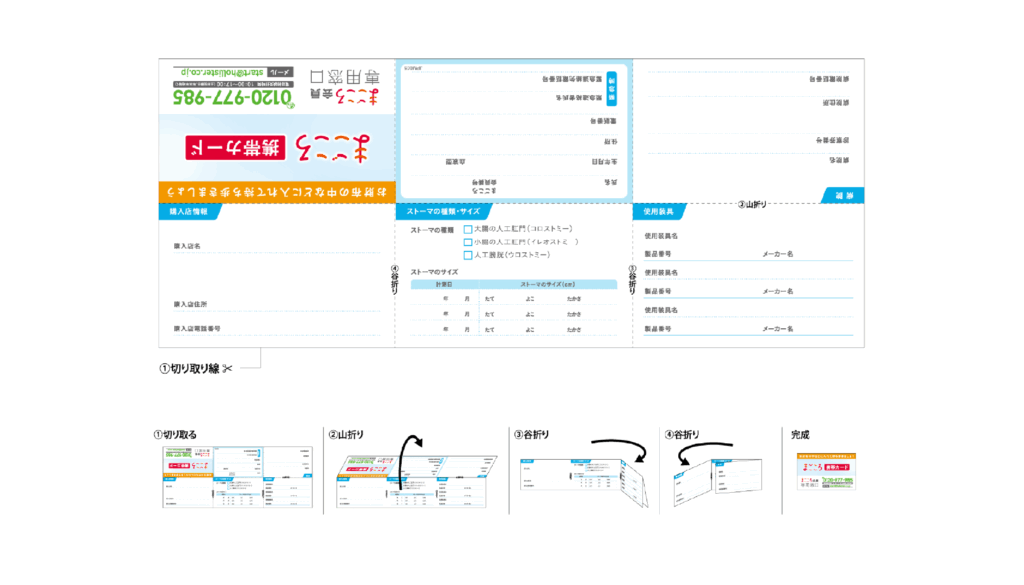Click the ストーマのサイズ table header row
Screen dimensions: 1024x585
(513, 285)
